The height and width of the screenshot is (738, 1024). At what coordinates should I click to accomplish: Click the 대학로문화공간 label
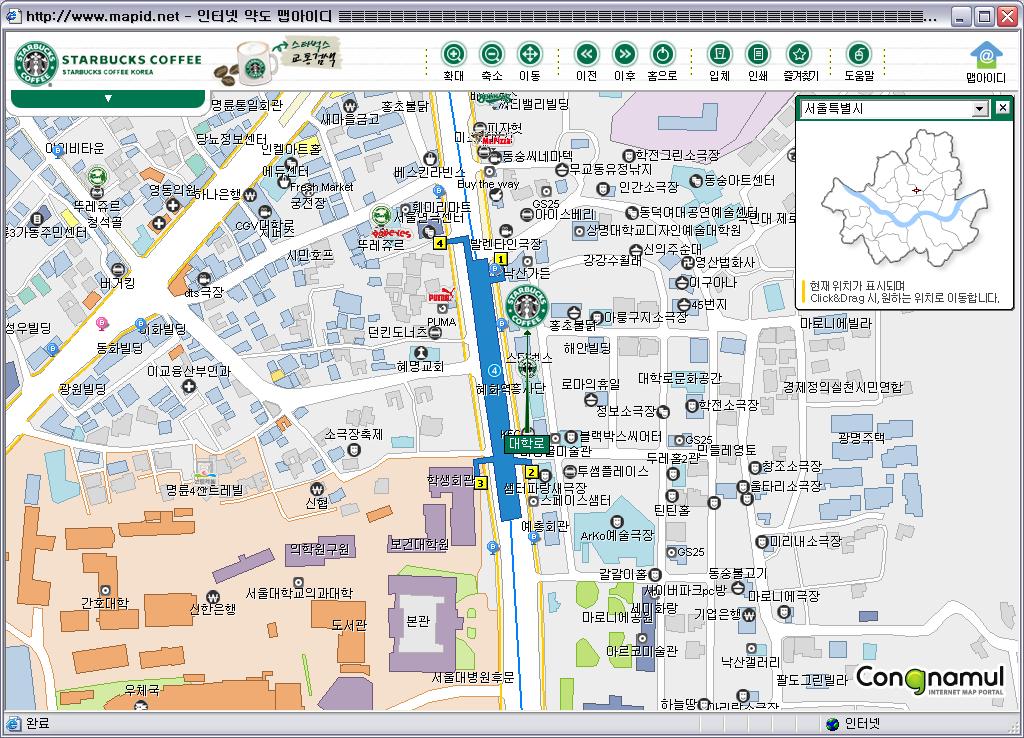(680, 378)
